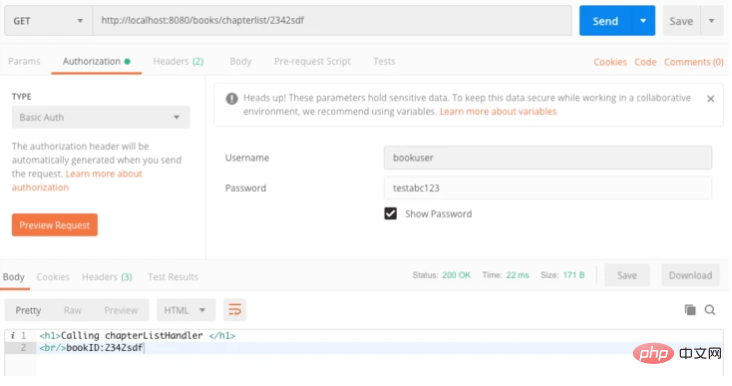Send the request with Send button
This screenshot has width=732, height=386.
pyautogui.click(x=605, y=21)
